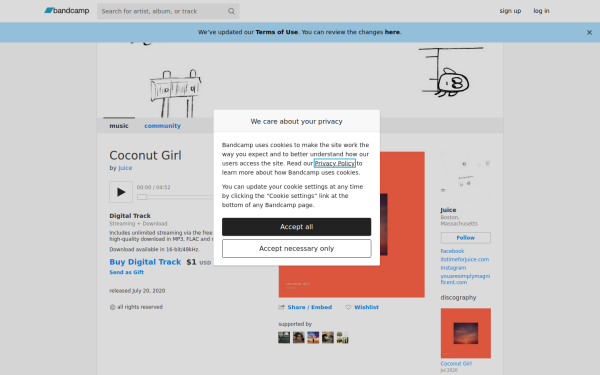
Task: Switch to the music tab
Action: pos(119,126)
